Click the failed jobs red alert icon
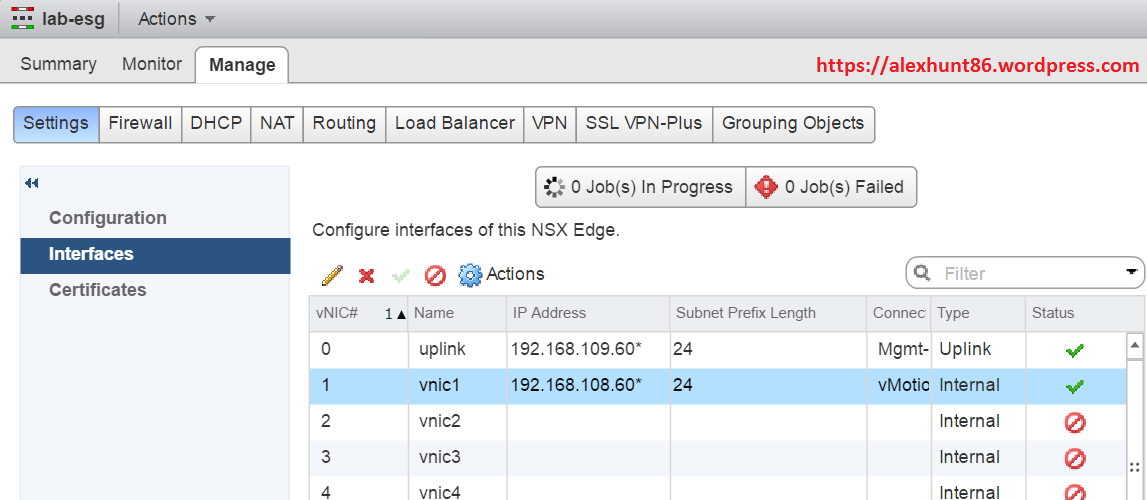The width and height of the screenshot is (1147, 500). pos(767,187)
